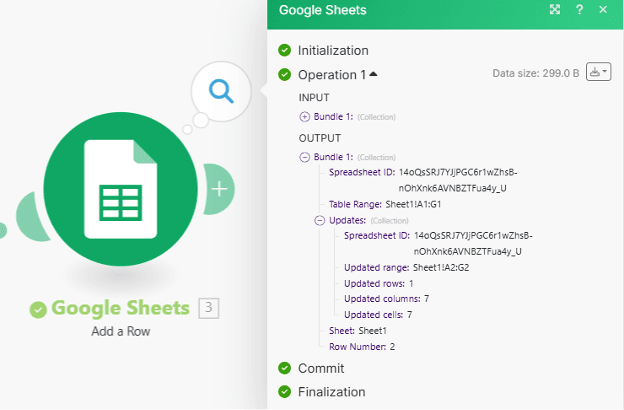Click the Commit step label
624x410 pixels.
pyautogui.click(x=321, y=368)
